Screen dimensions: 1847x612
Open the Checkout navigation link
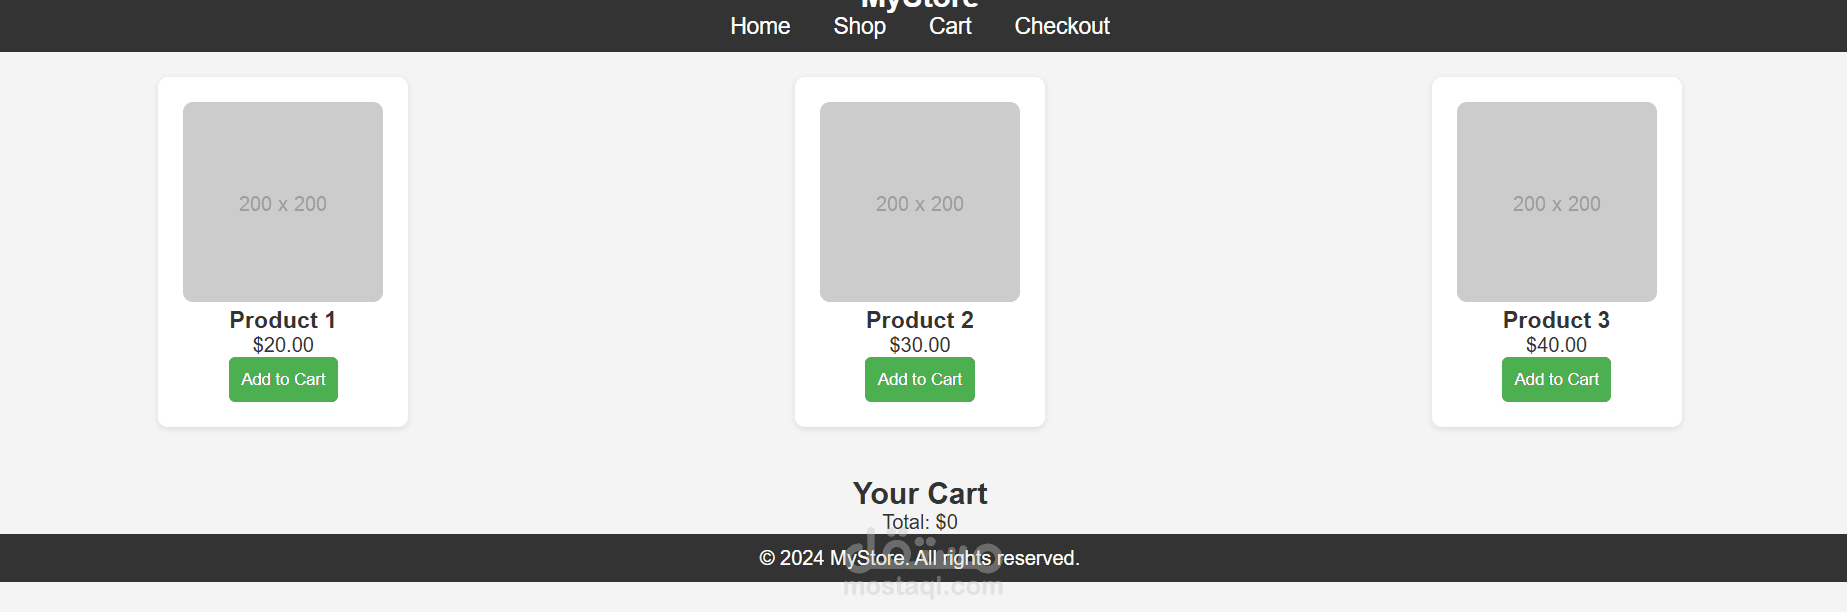tap(1062, 26)
